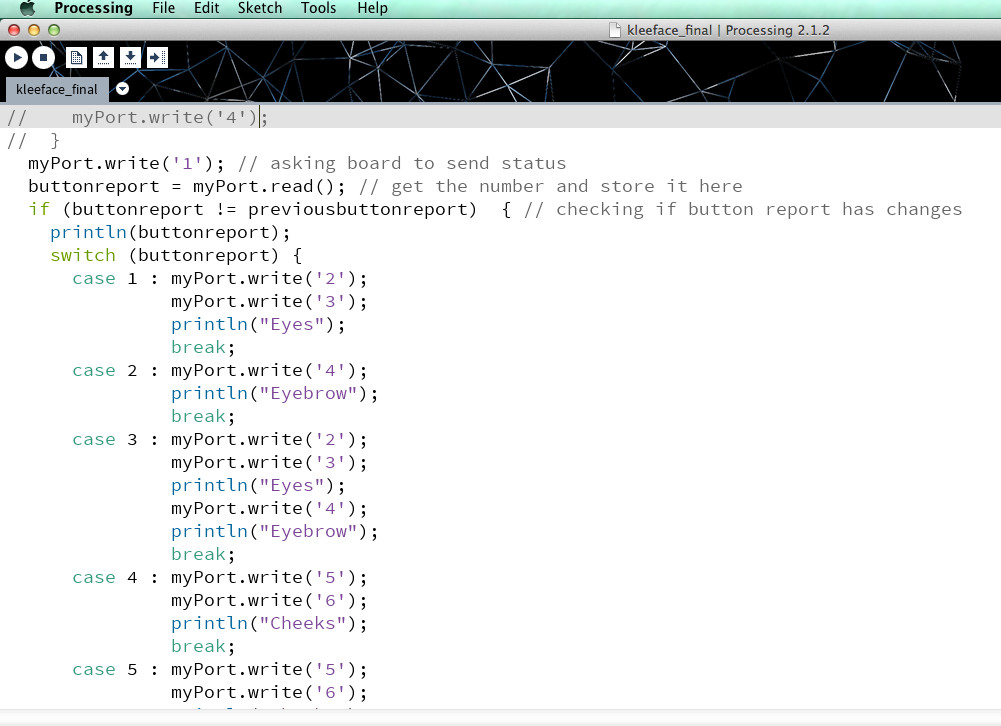This screenshot has height=726, width=1001.
Task: Click the yellow minimize window button
Action: click(x=34, y=30)
